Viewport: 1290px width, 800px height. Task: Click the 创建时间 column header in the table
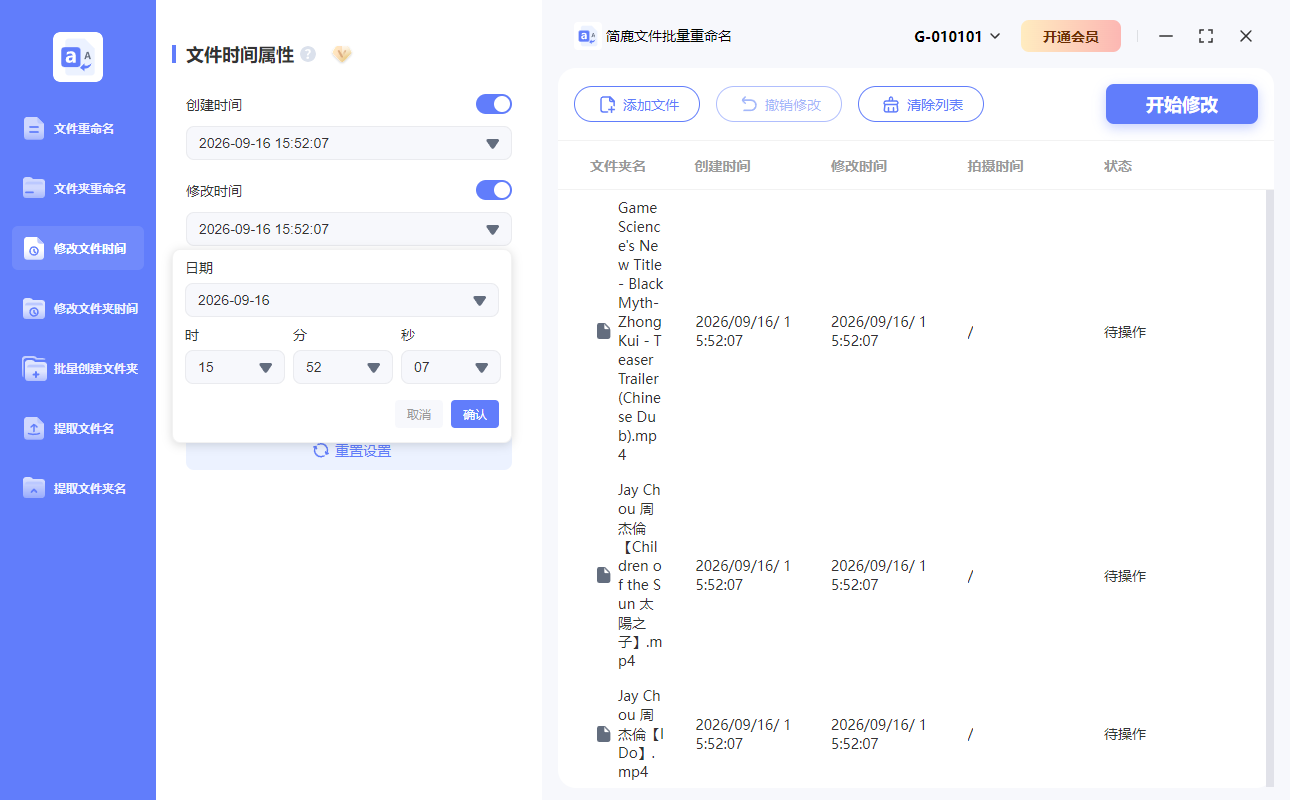(722, 166)
